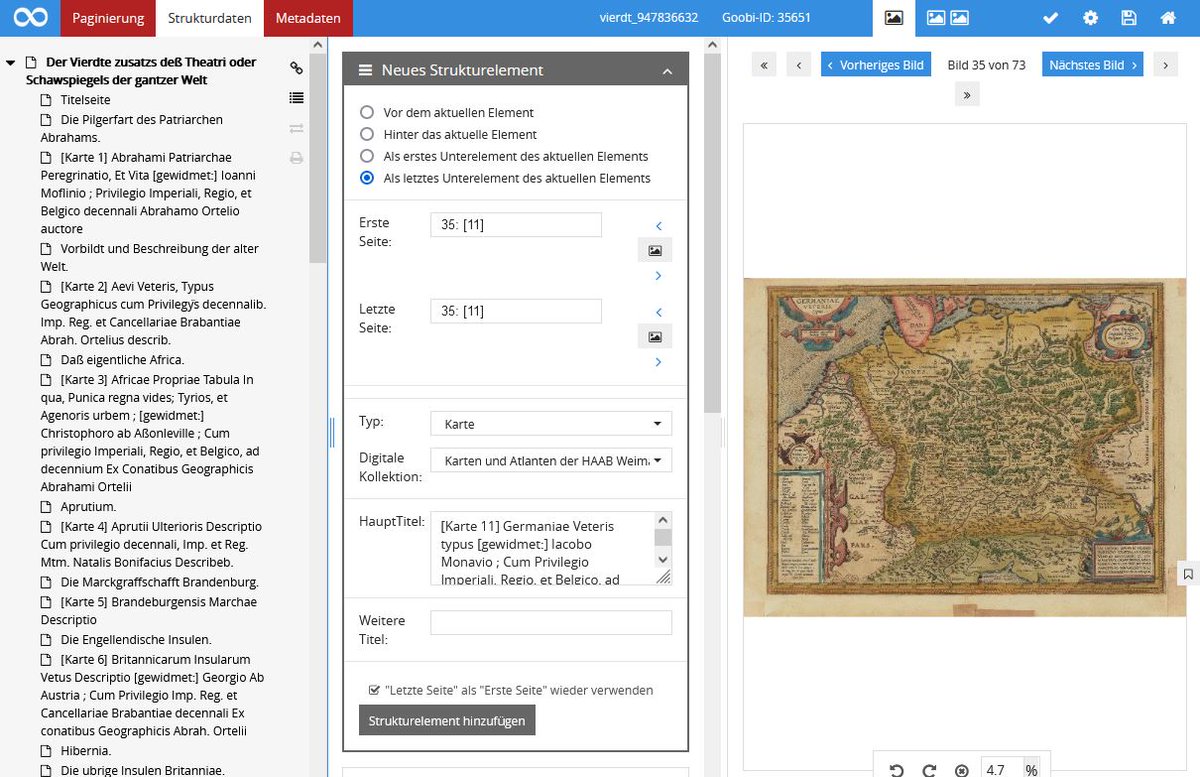Click the Erste Seite input field
Image resolution: width=1200 pixels, height=777 pixels.
point(516,225)
